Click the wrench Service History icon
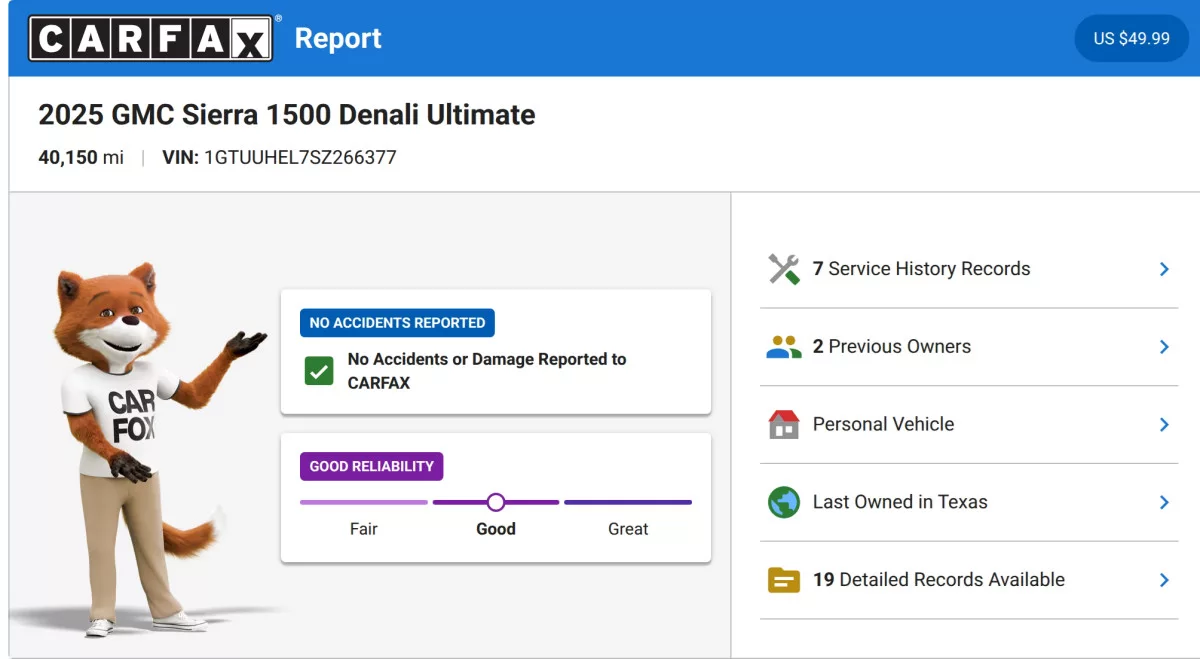 (x=784, y=269)
